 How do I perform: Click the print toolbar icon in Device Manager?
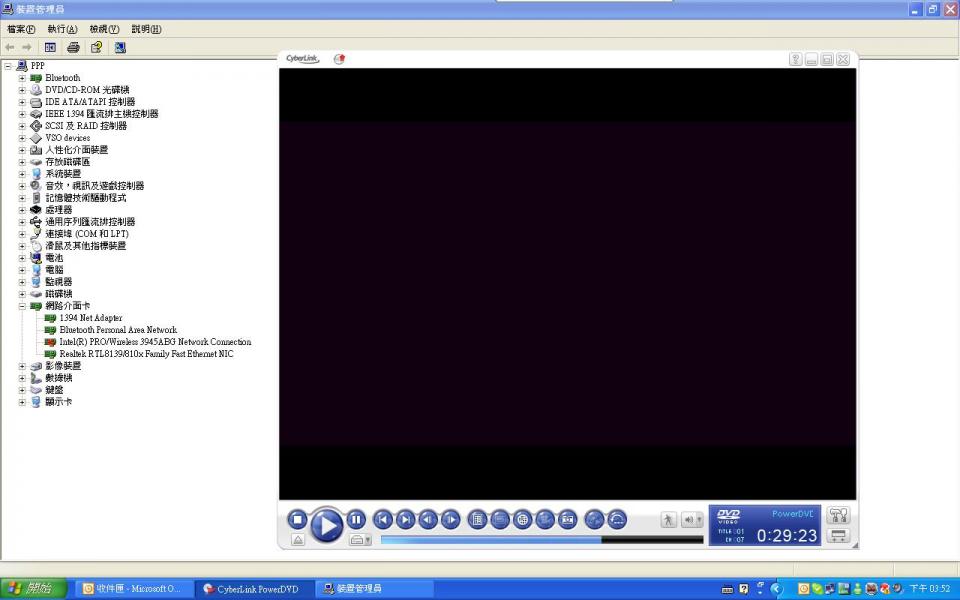coord(73,47)
